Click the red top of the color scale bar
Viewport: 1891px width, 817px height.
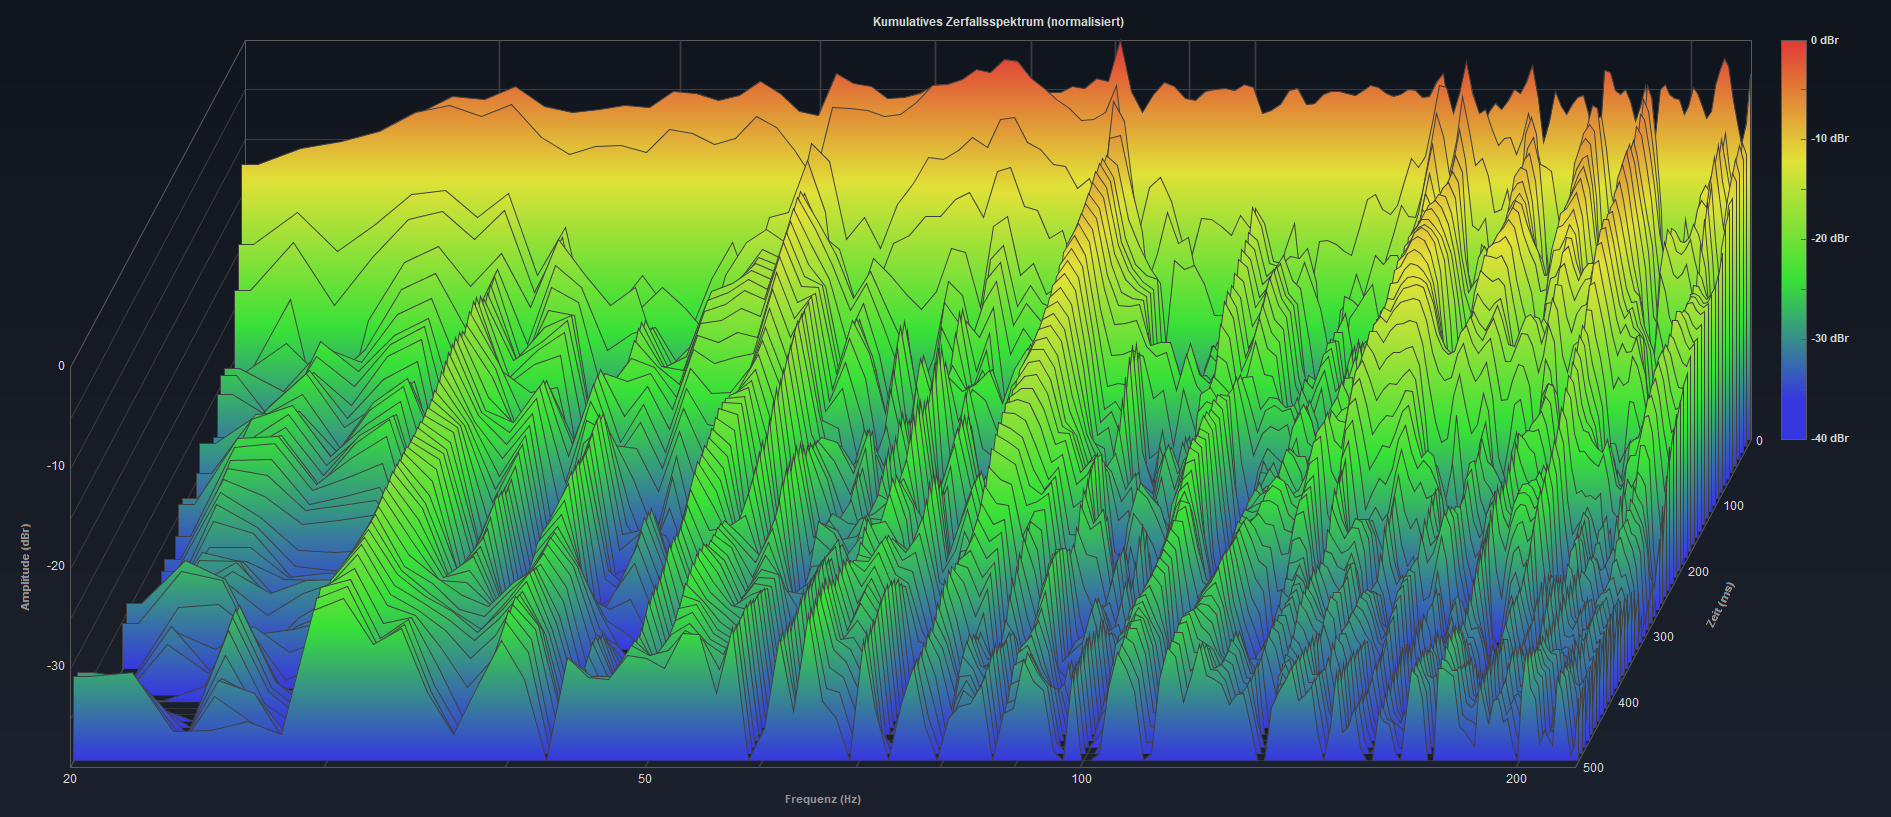pyautogui.click(x=1793, y=48)
